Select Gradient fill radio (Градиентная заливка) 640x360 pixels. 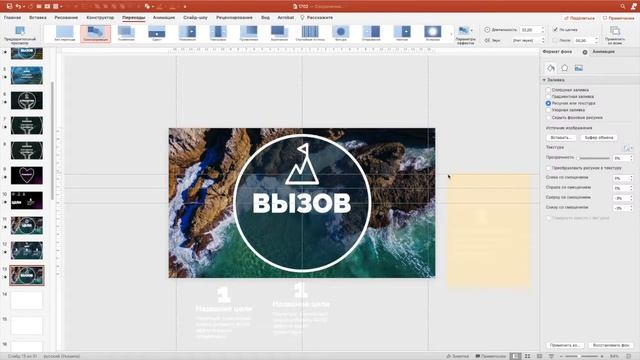pyautogui.click(x=548, y=97)
